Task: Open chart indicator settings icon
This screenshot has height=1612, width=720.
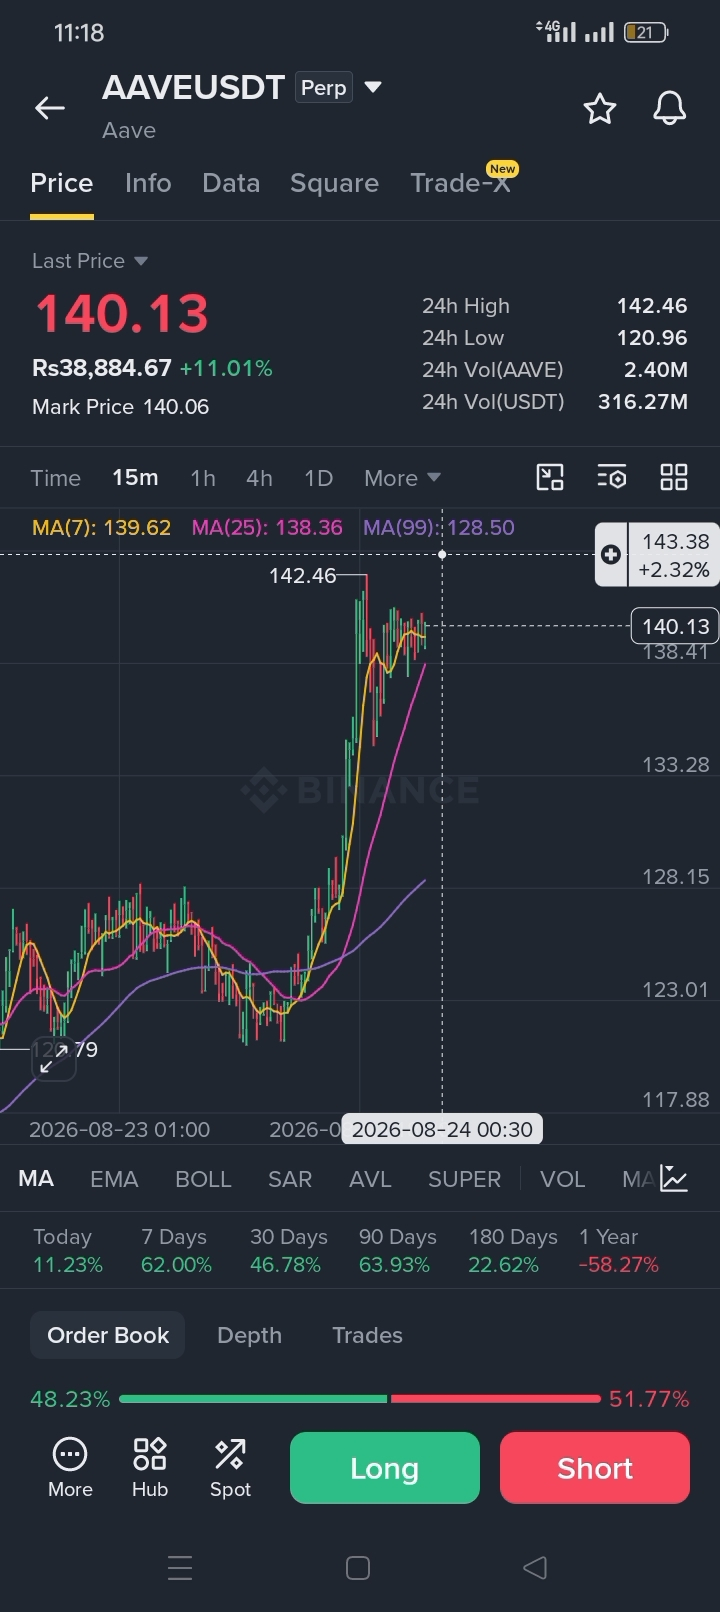Action: pyautogui.click(x=612, y=477)
